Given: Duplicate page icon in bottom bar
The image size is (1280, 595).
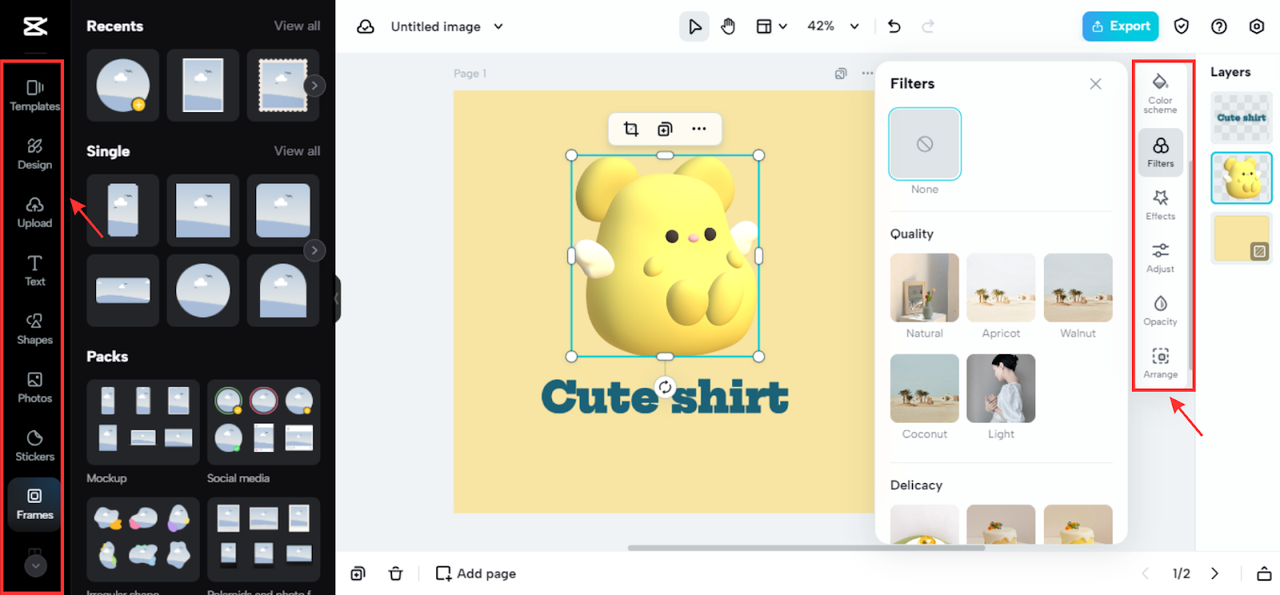Looking at the screenshot, I should (x=358, y=573).
